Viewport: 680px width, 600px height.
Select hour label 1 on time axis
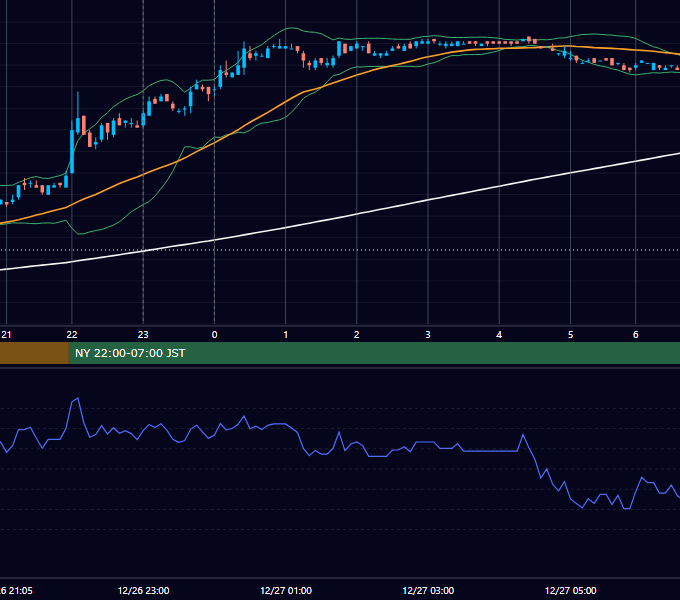click(285, 335)
